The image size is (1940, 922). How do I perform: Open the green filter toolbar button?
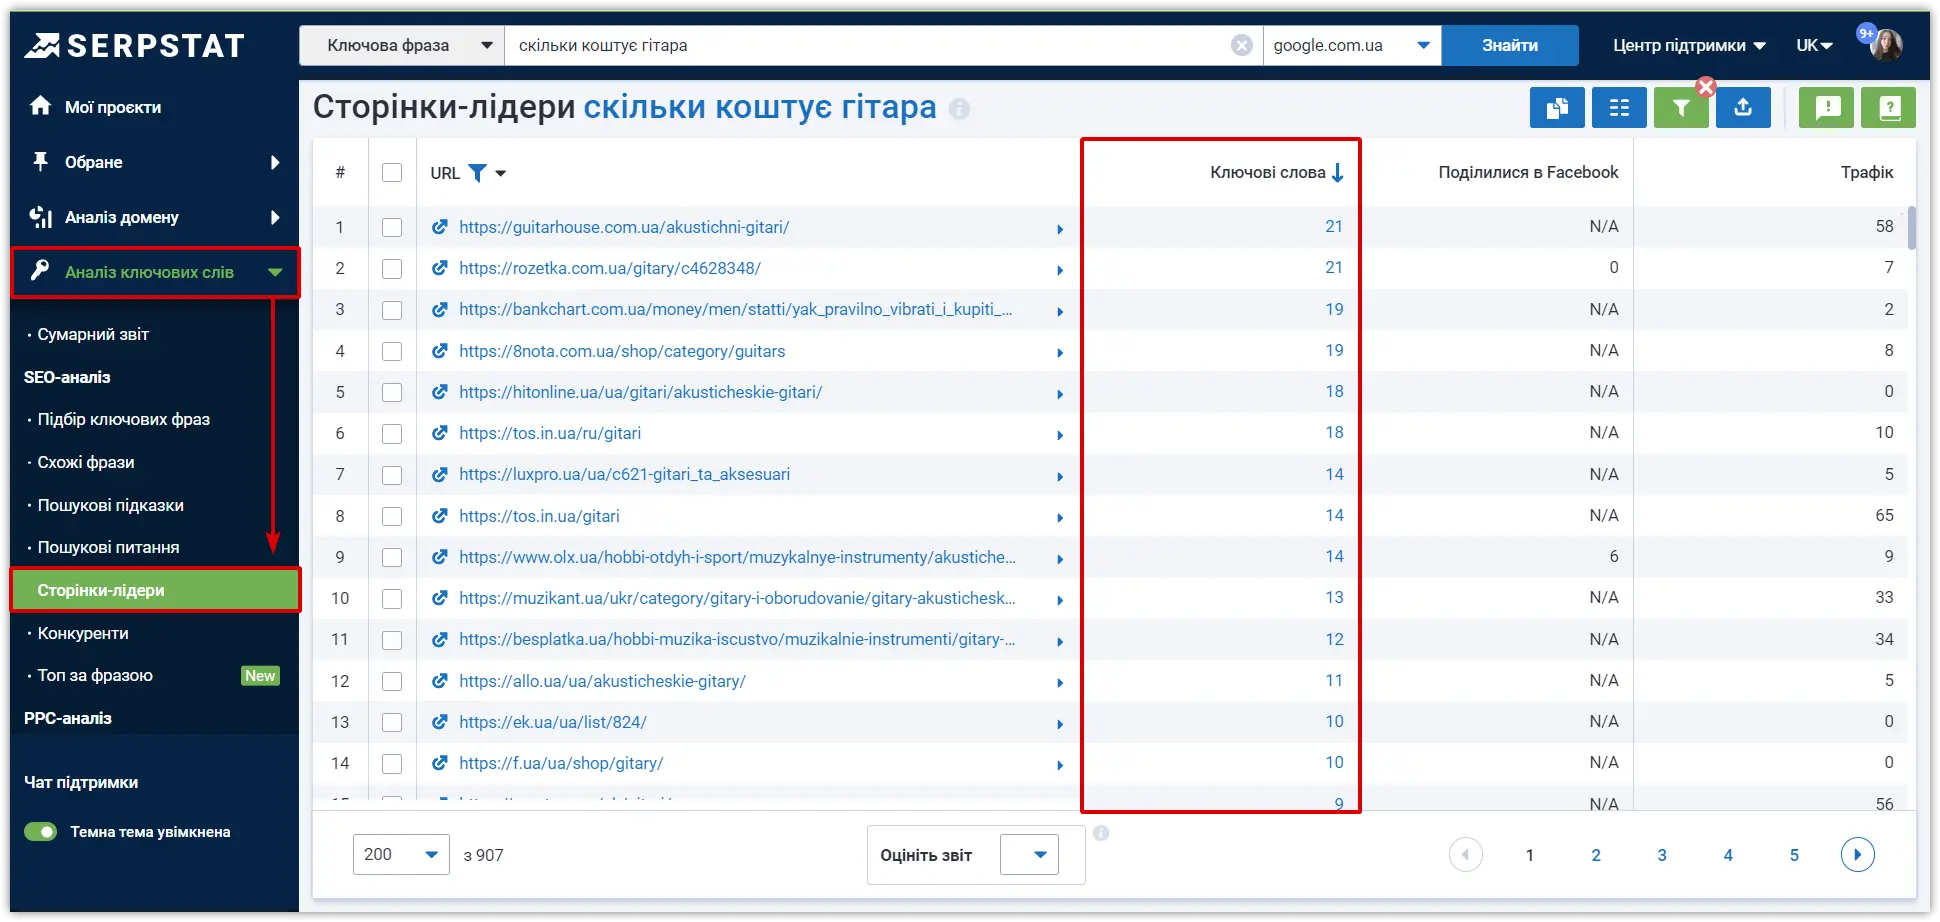(x=1681, y=108)
